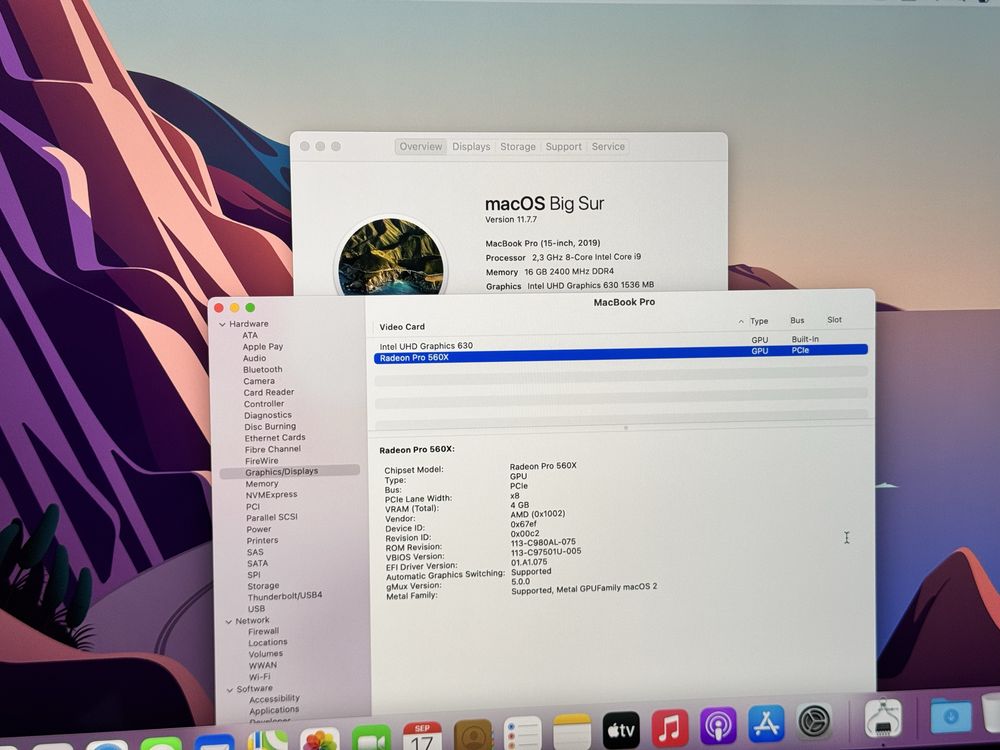Open the Calendar icon showing SEP 17

point(422,736)
